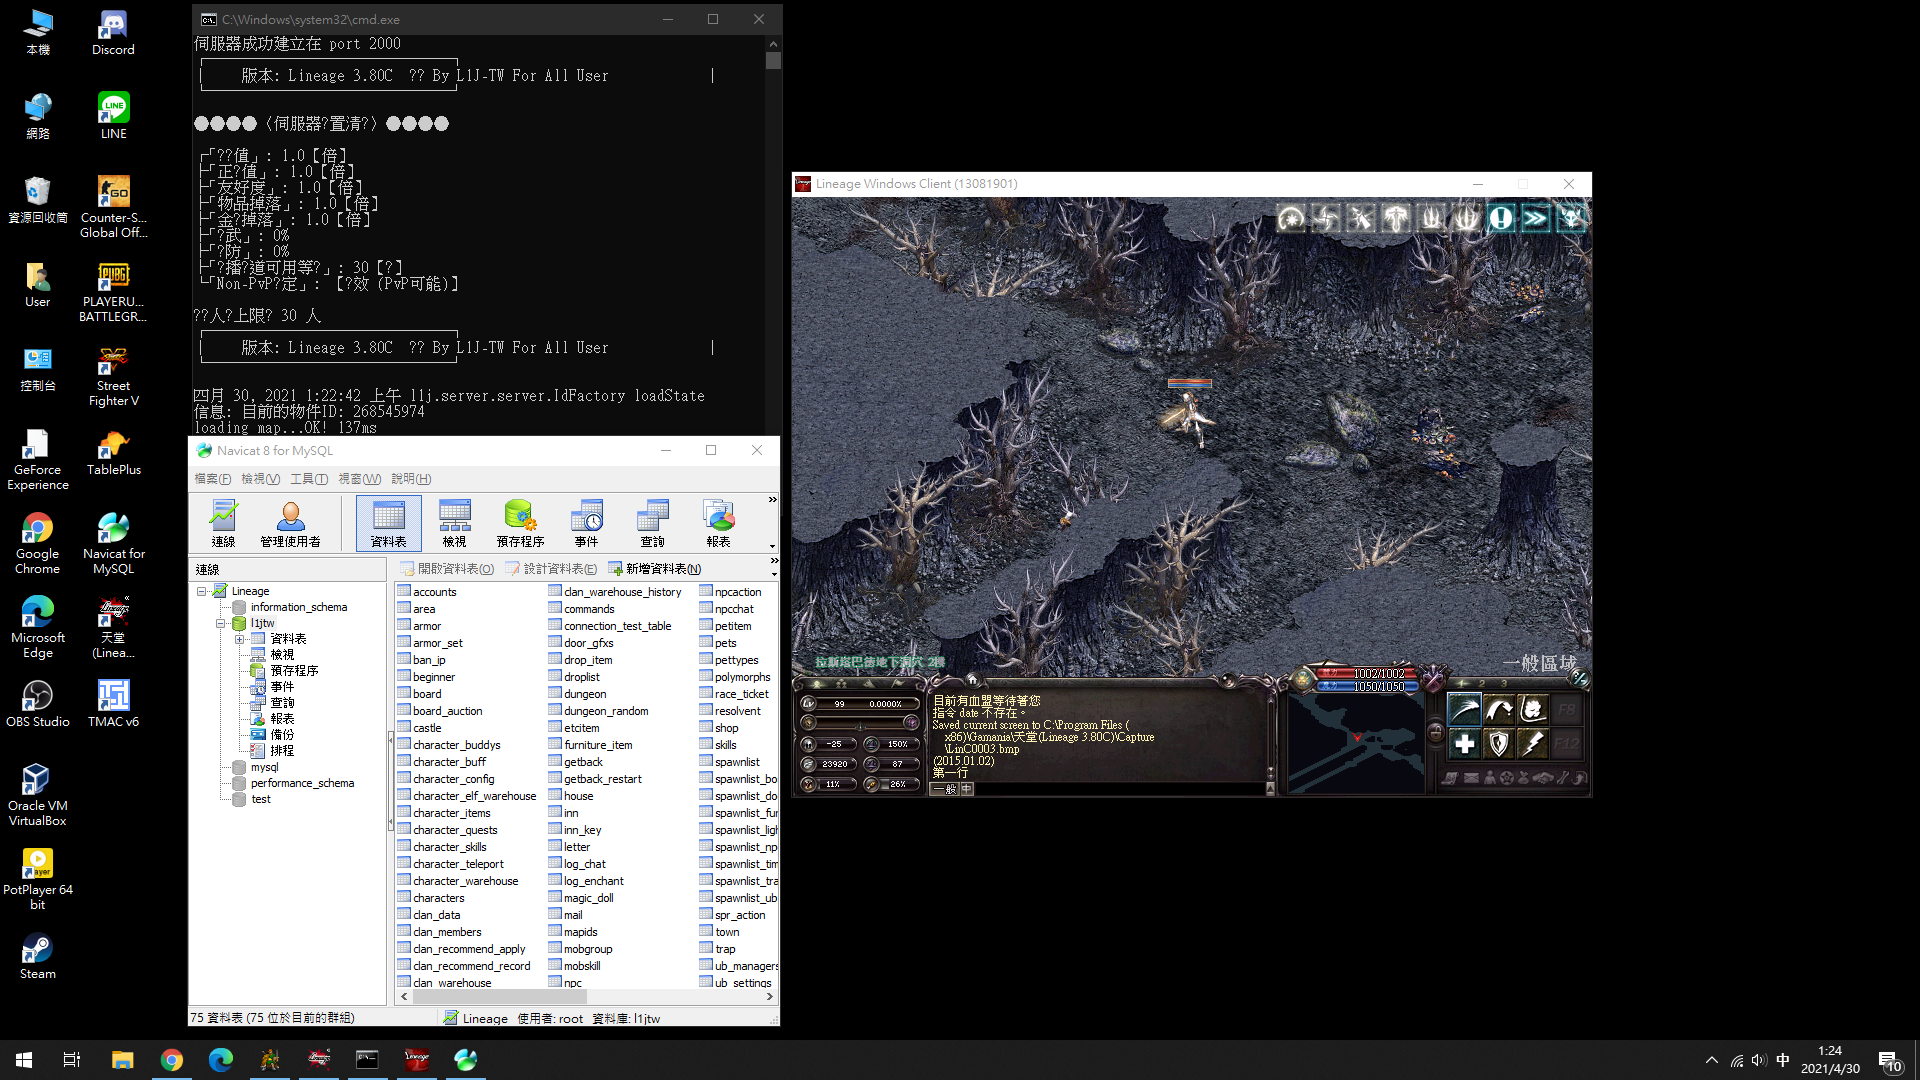Open the 工具(T) menu in Navicat
This screenshot has width=1920, height=1080.
click(x=309, y=479)
